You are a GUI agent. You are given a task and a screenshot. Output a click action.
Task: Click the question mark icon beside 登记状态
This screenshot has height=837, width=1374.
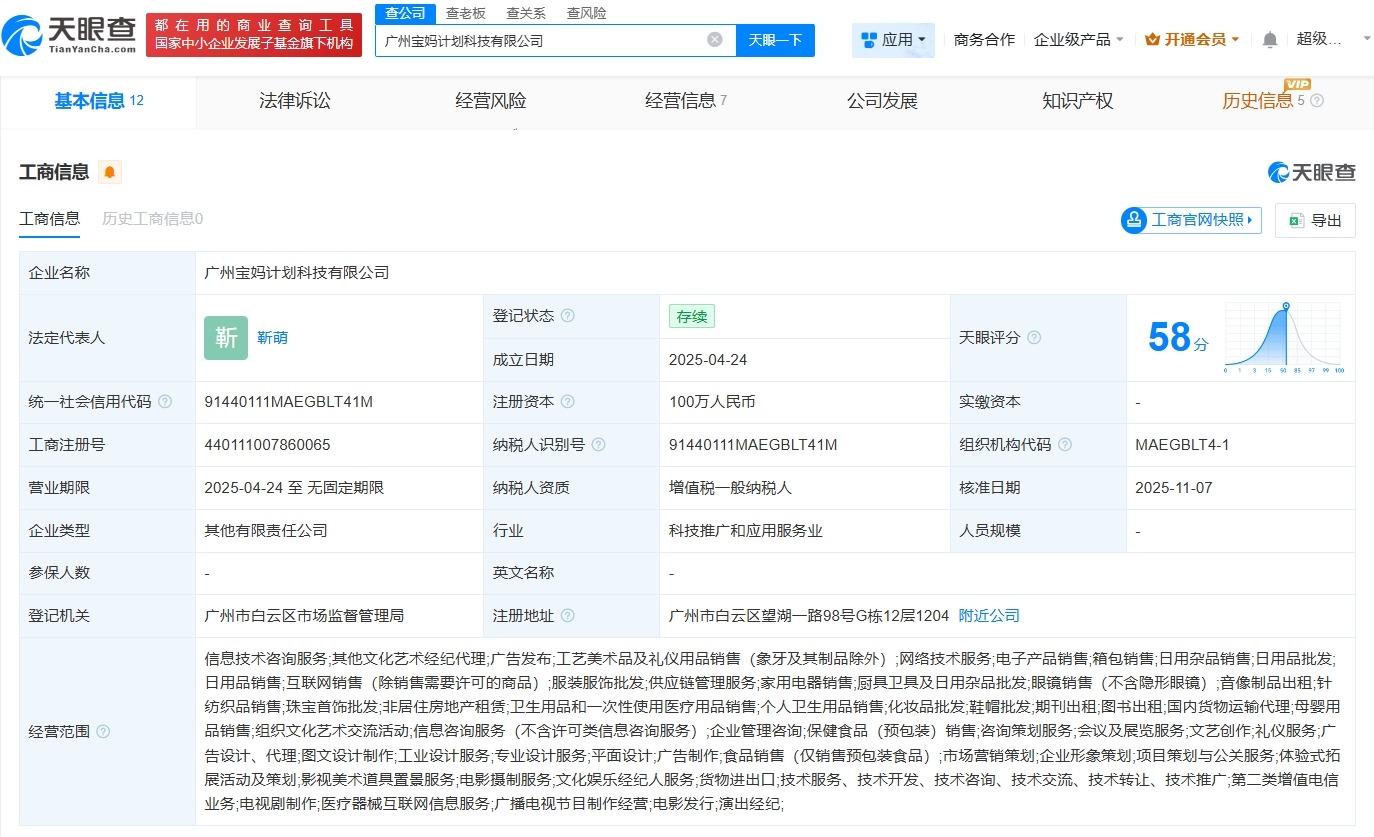566,315
